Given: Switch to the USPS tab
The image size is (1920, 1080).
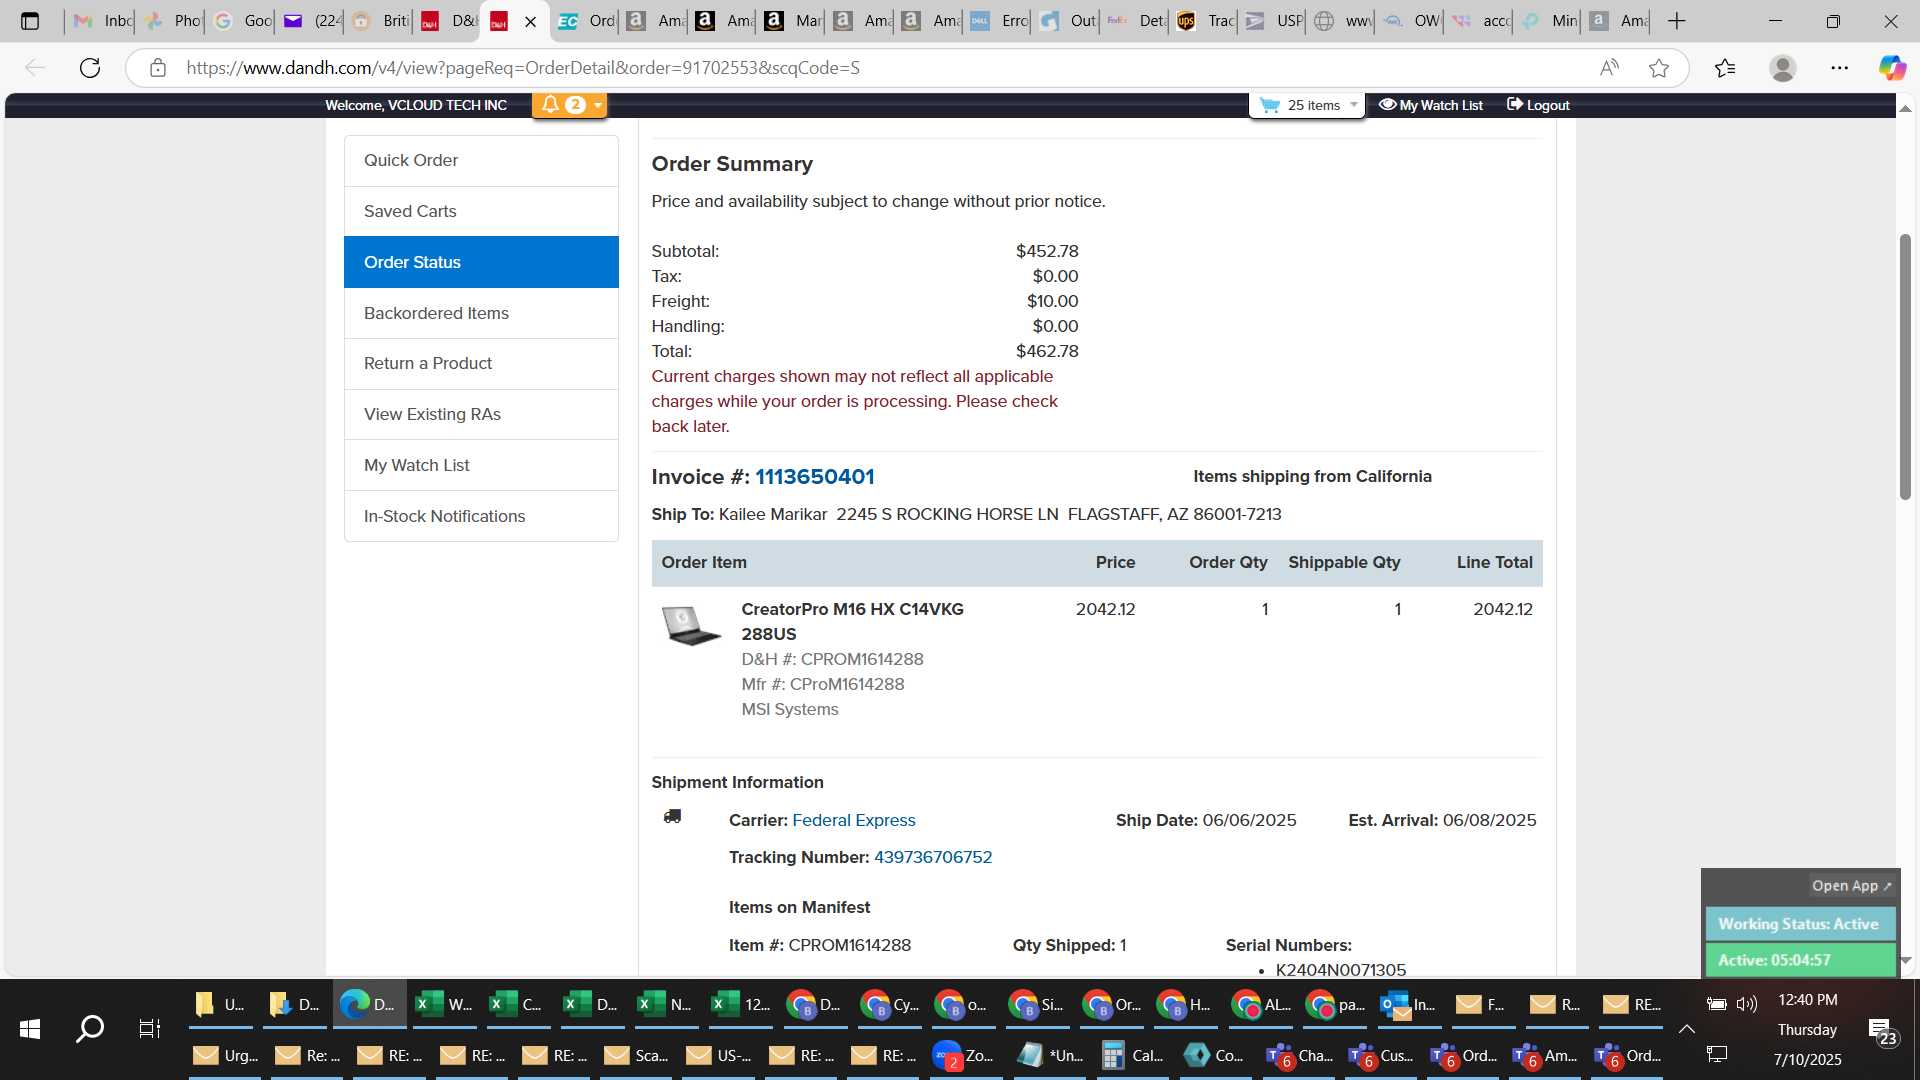Looking at the screenshot, I should pos(1274,21).
